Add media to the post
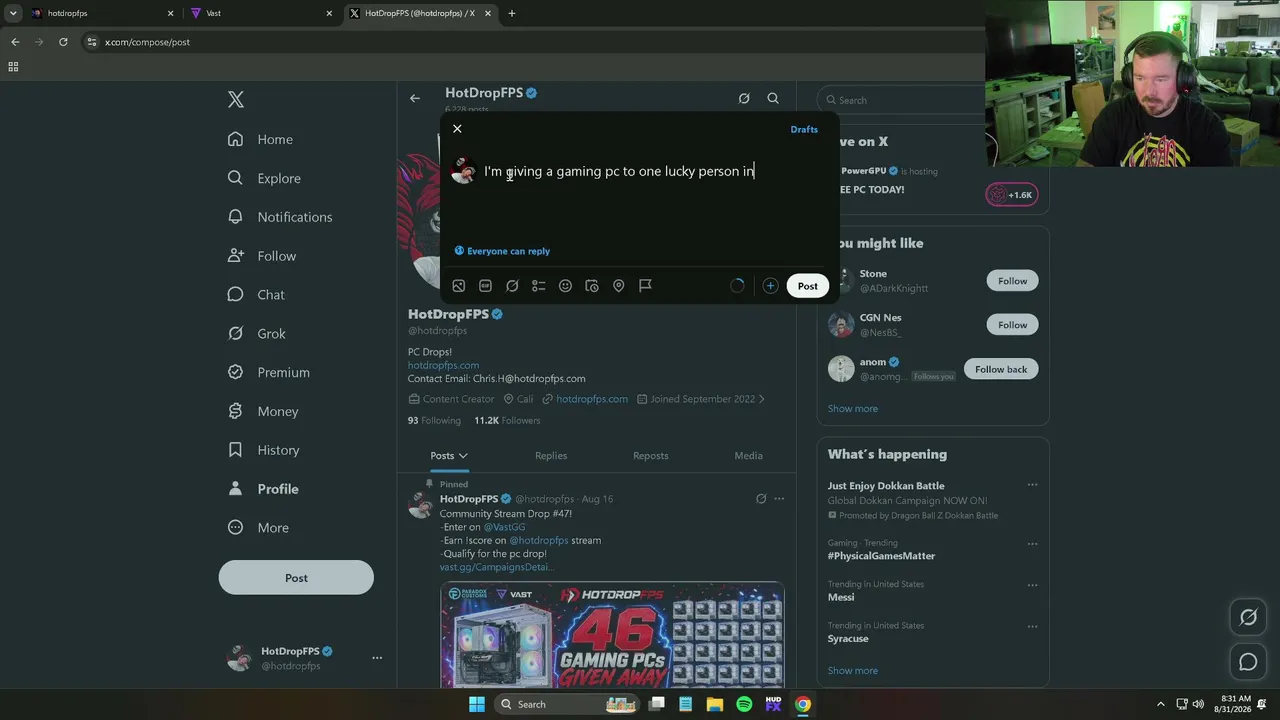The width and height of the screenshot is (1280, 720). coord(458,286)
